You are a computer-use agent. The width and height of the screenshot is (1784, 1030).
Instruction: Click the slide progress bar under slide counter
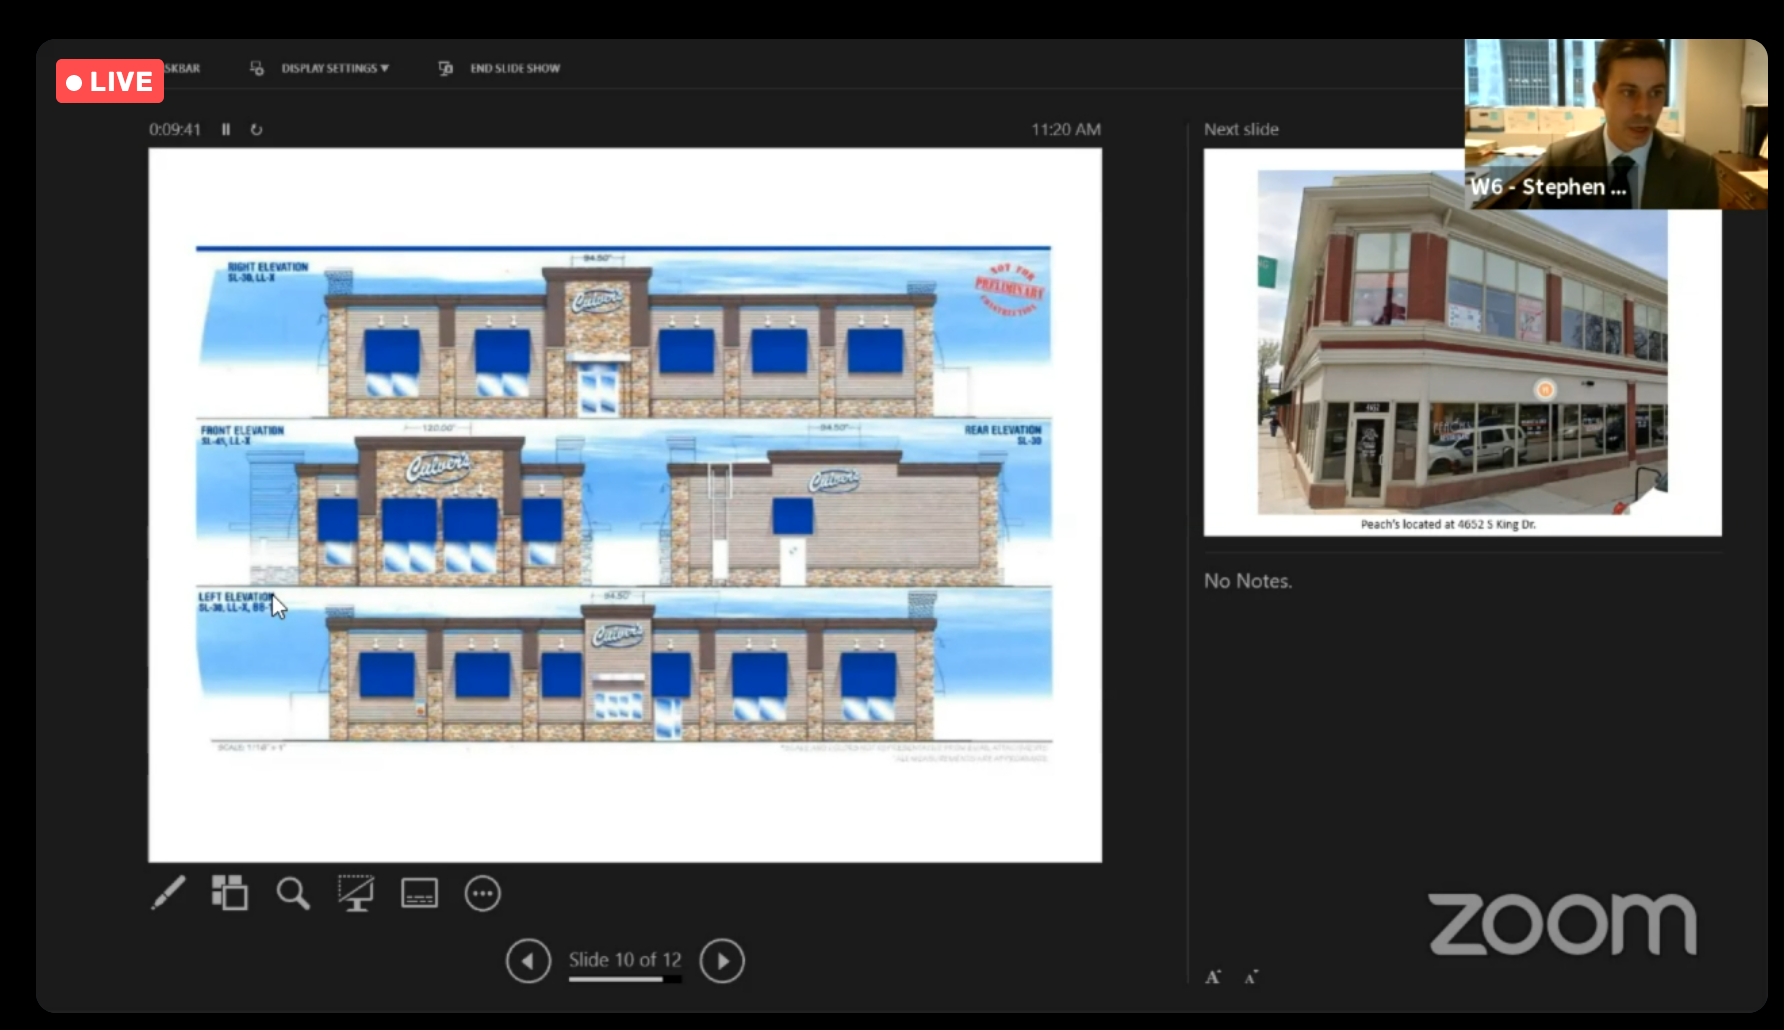pyautogui.click(x=625, y=979)
